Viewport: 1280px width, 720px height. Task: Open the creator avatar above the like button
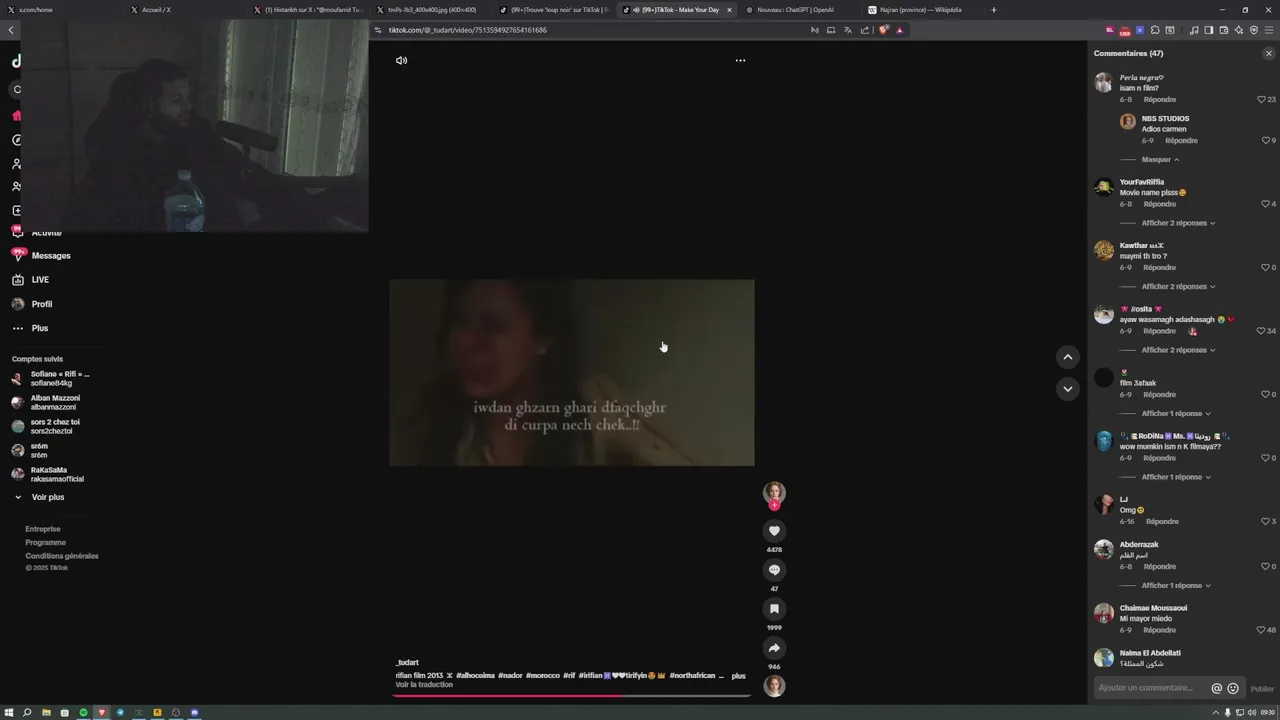click(774, 492)
